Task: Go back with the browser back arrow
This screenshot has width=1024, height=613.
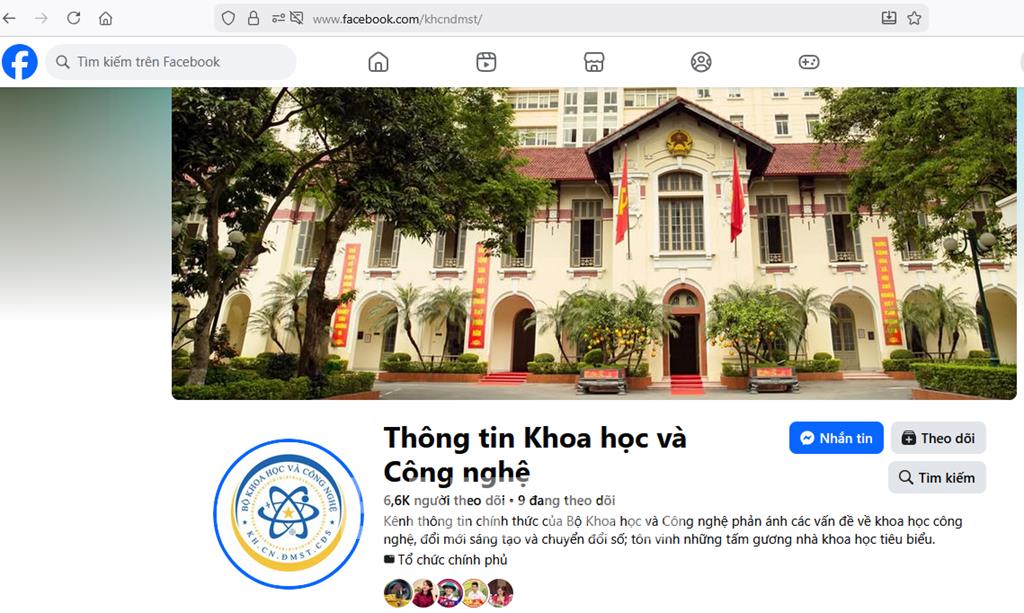Action: click(x=9, y=18)
